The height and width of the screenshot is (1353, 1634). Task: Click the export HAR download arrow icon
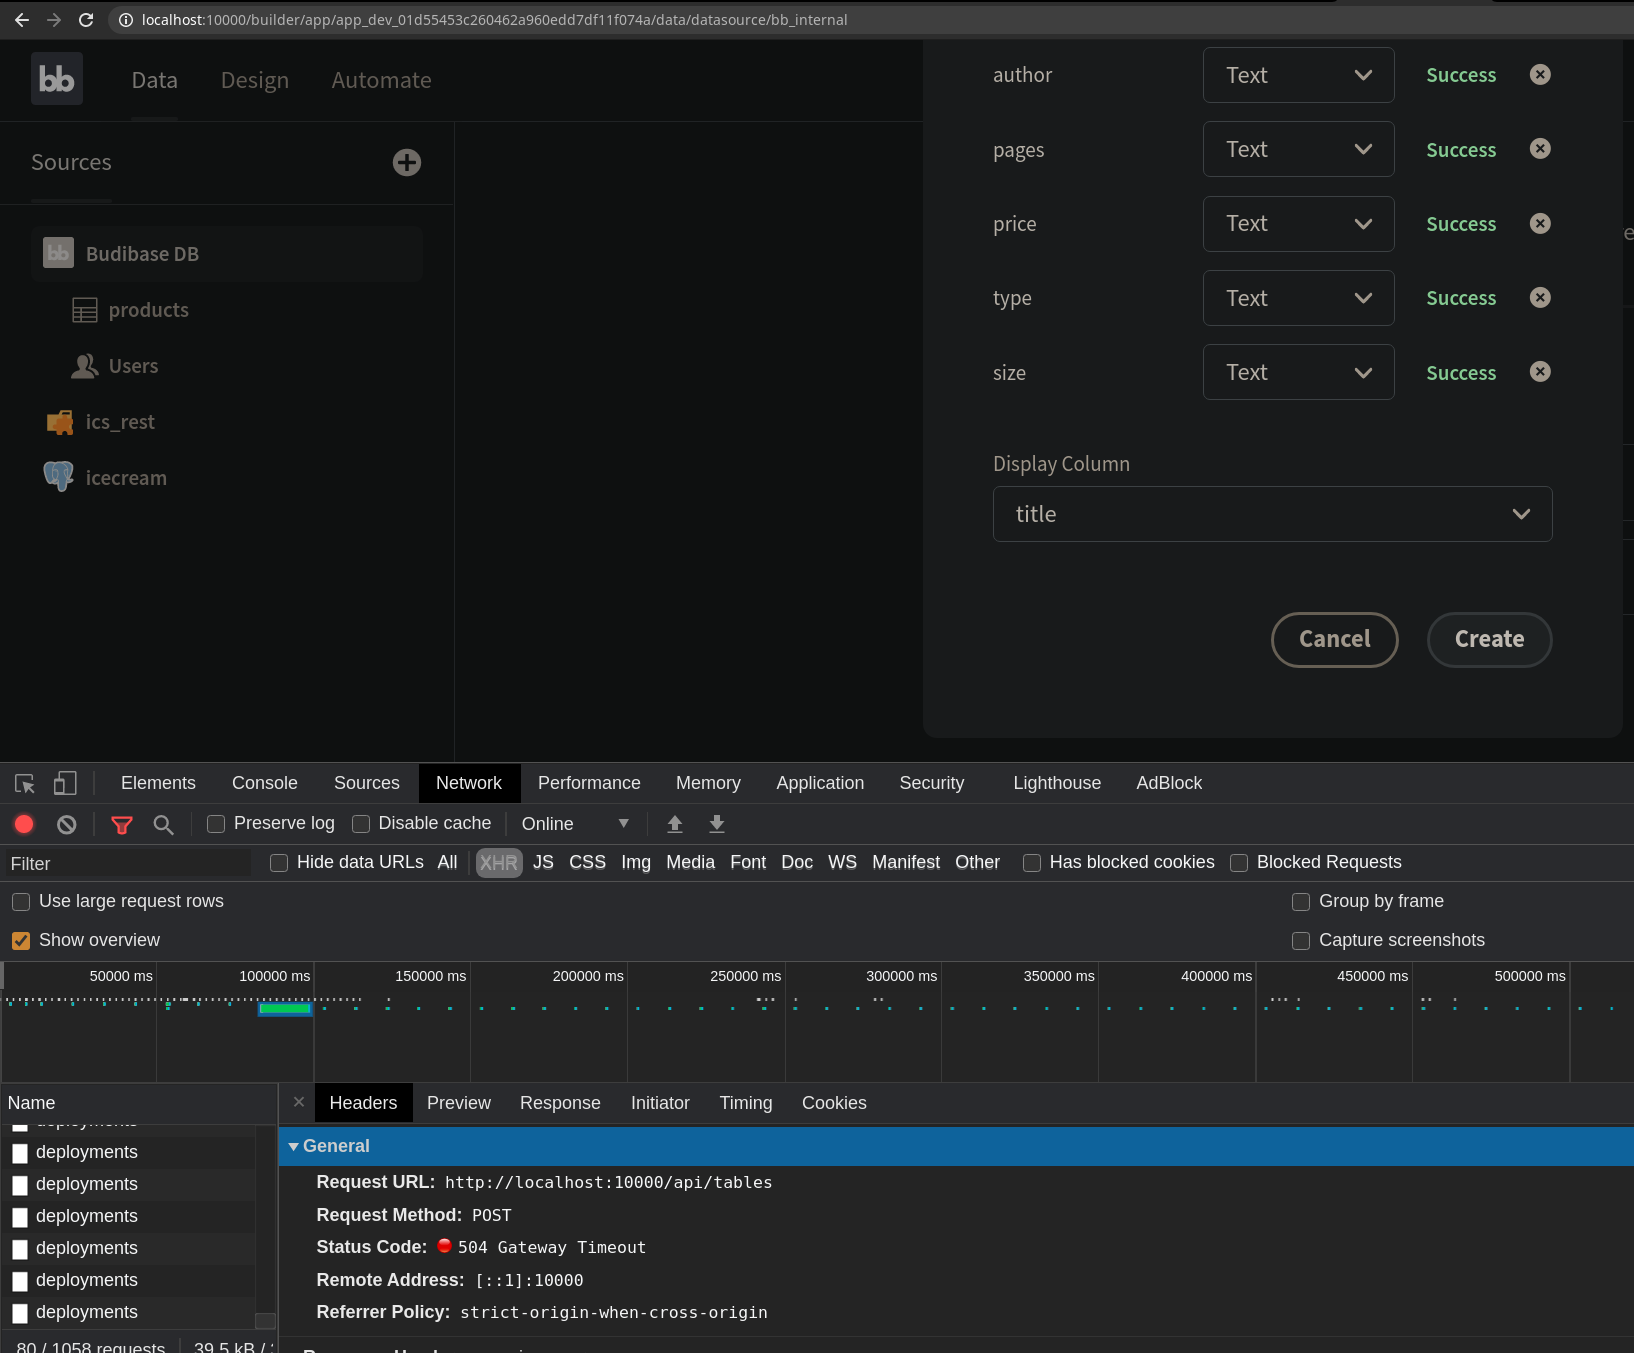(x=717, y=824)
